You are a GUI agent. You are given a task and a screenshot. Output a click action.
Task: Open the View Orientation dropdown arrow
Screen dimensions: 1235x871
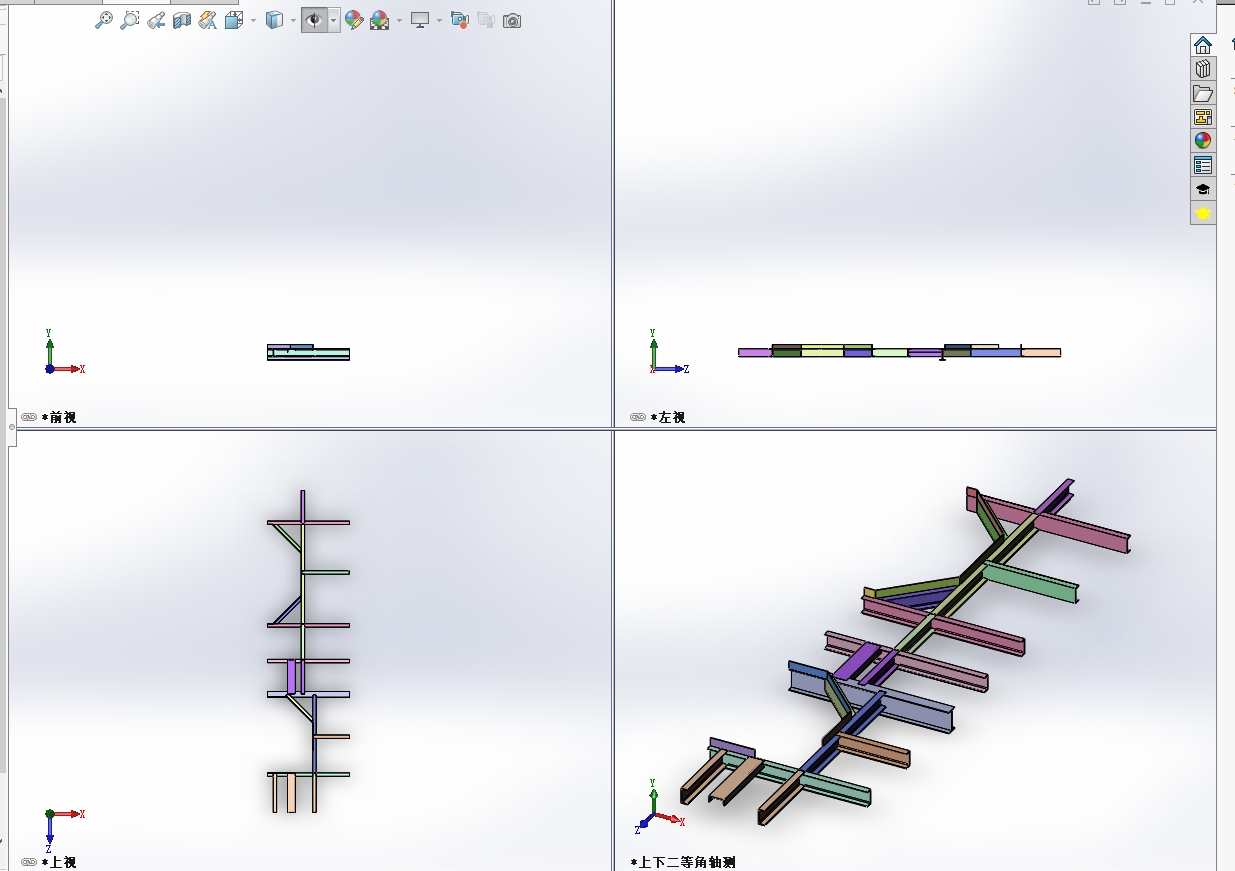pos(253,20)
